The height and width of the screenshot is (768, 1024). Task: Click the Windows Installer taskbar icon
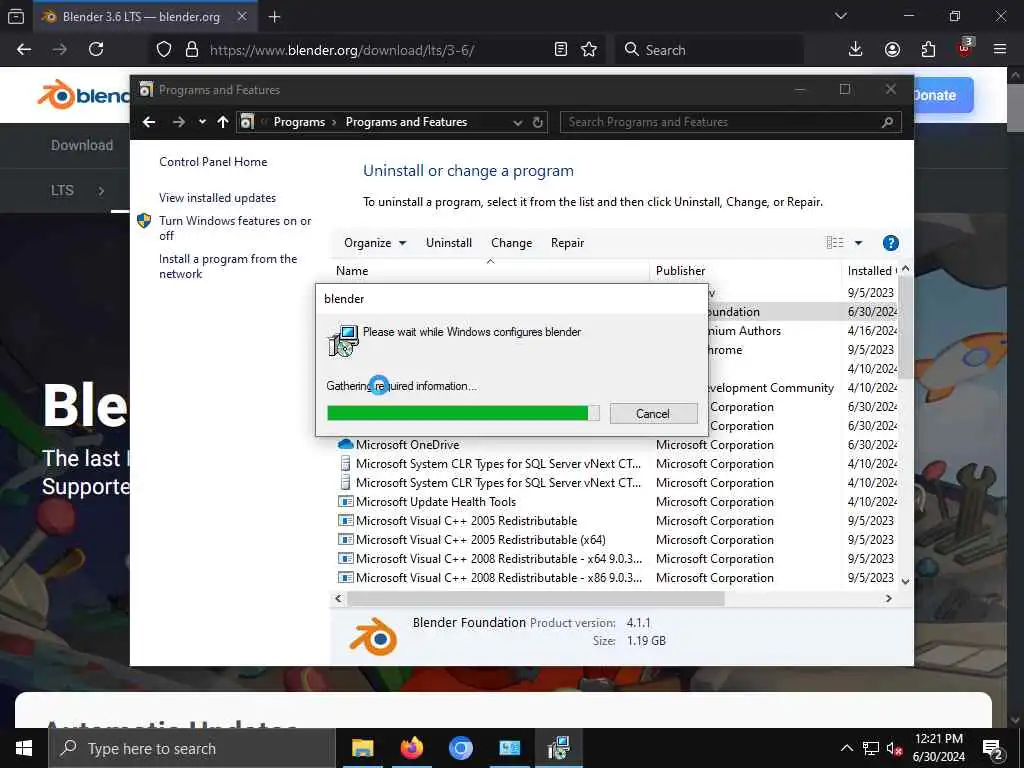559,748
